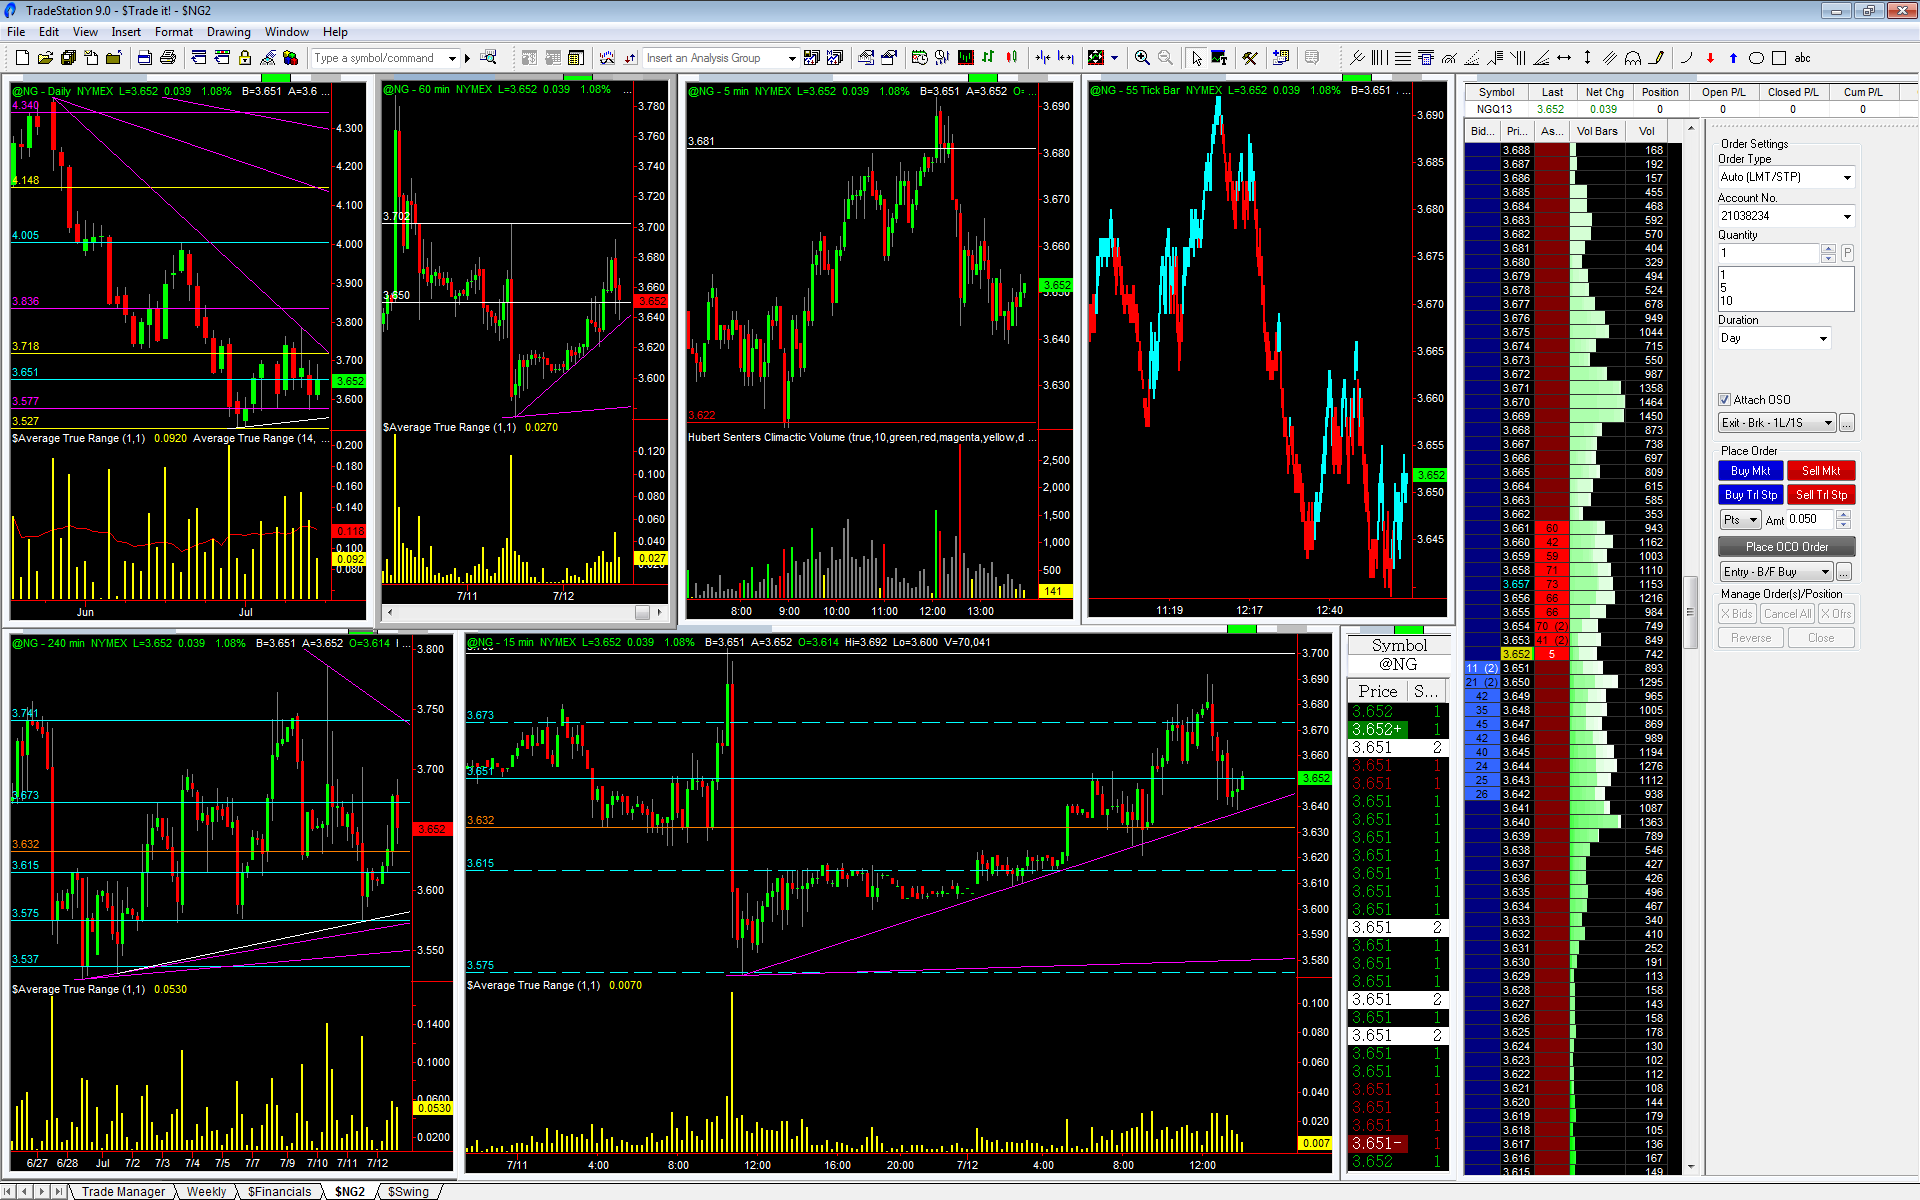
Task: Select the diagonal parallel lines drawing tool
Action: tap(1610, 58)
